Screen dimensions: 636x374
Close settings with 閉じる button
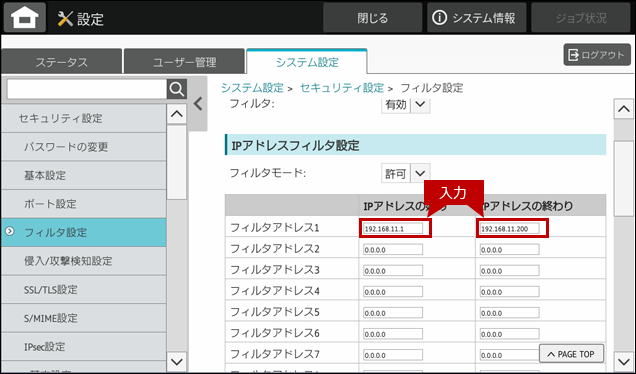pyautogui.click(x=372, y=17)
